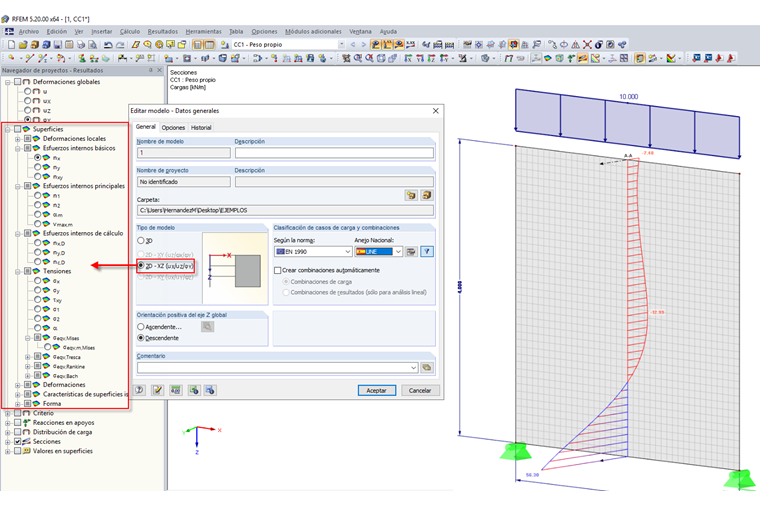Screen dimensions: 760x505
Task: Click the Aceptar button
Action: (377, 391)
